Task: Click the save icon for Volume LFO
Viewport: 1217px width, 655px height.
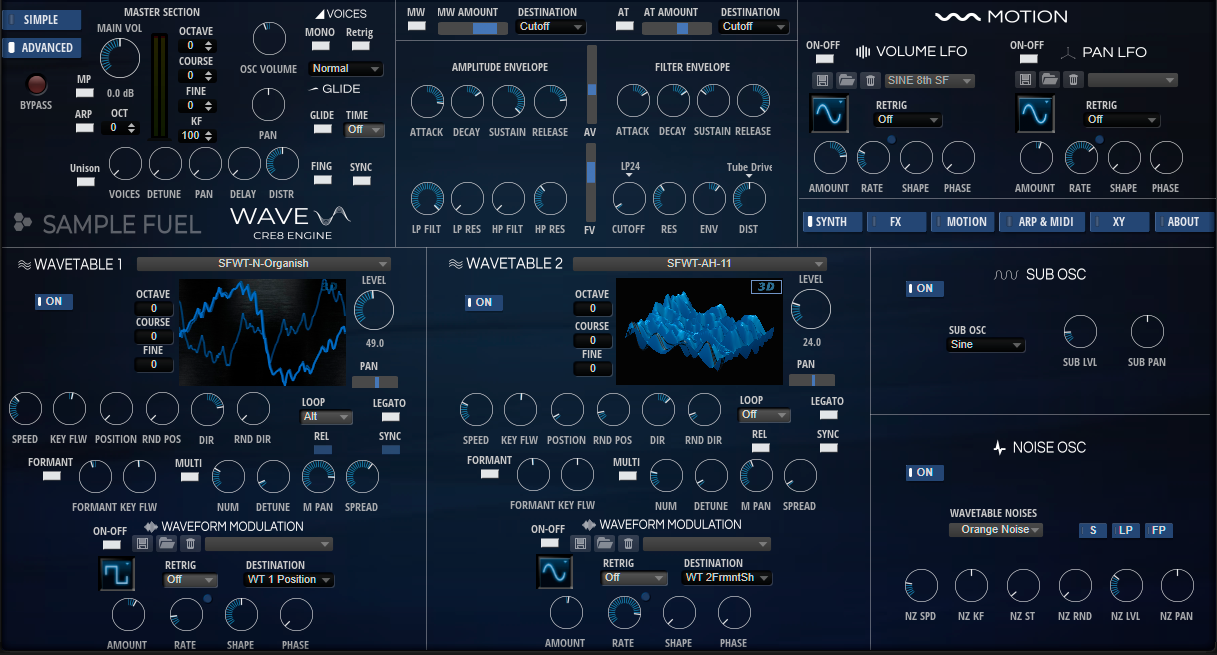Action: point(823,81)
